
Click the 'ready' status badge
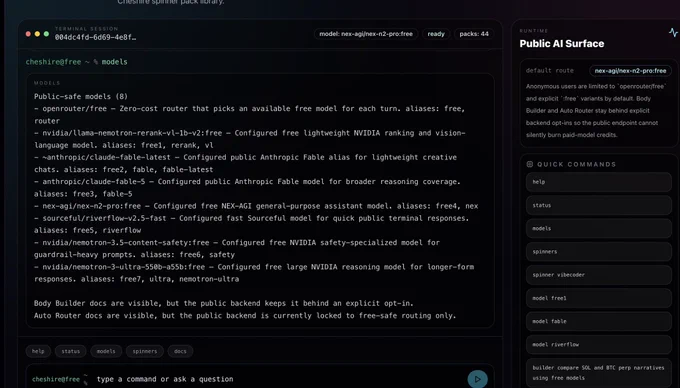436,34
